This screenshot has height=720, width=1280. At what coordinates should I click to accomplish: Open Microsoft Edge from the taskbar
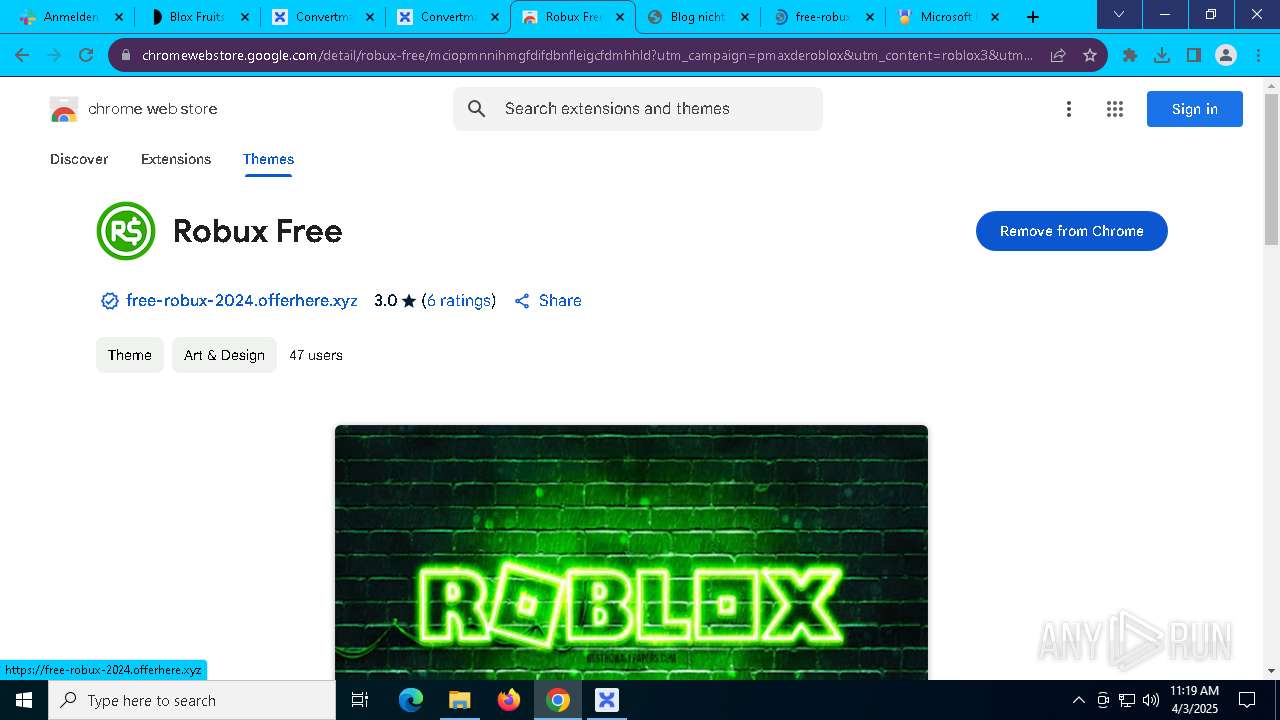[x=411, y=700]
